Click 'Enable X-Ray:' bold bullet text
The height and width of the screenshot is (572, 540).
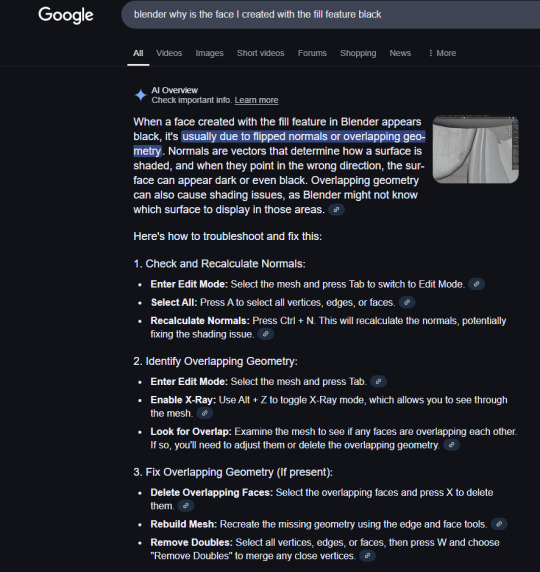coord(183,400)
